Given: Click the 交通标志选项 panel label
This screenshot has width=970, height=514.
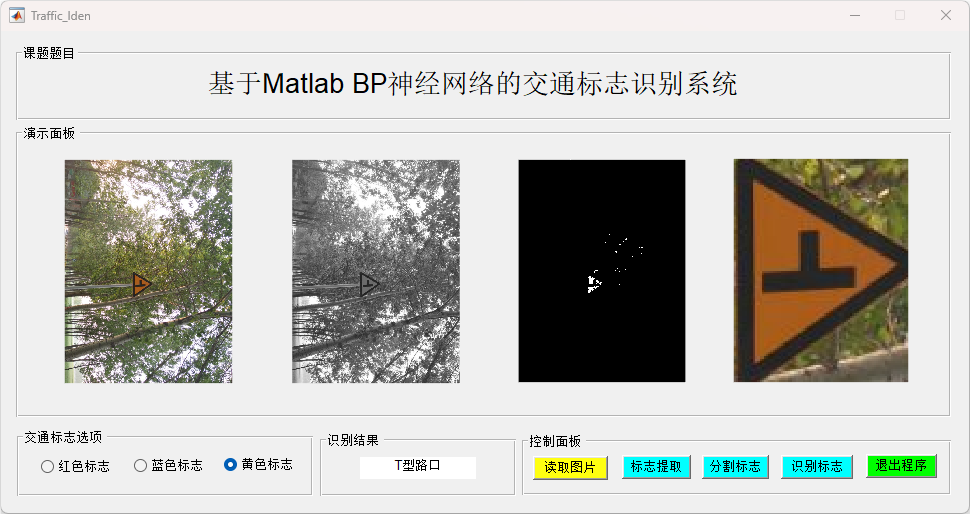Looking at the screenshot, I should (x=63, y=437).
